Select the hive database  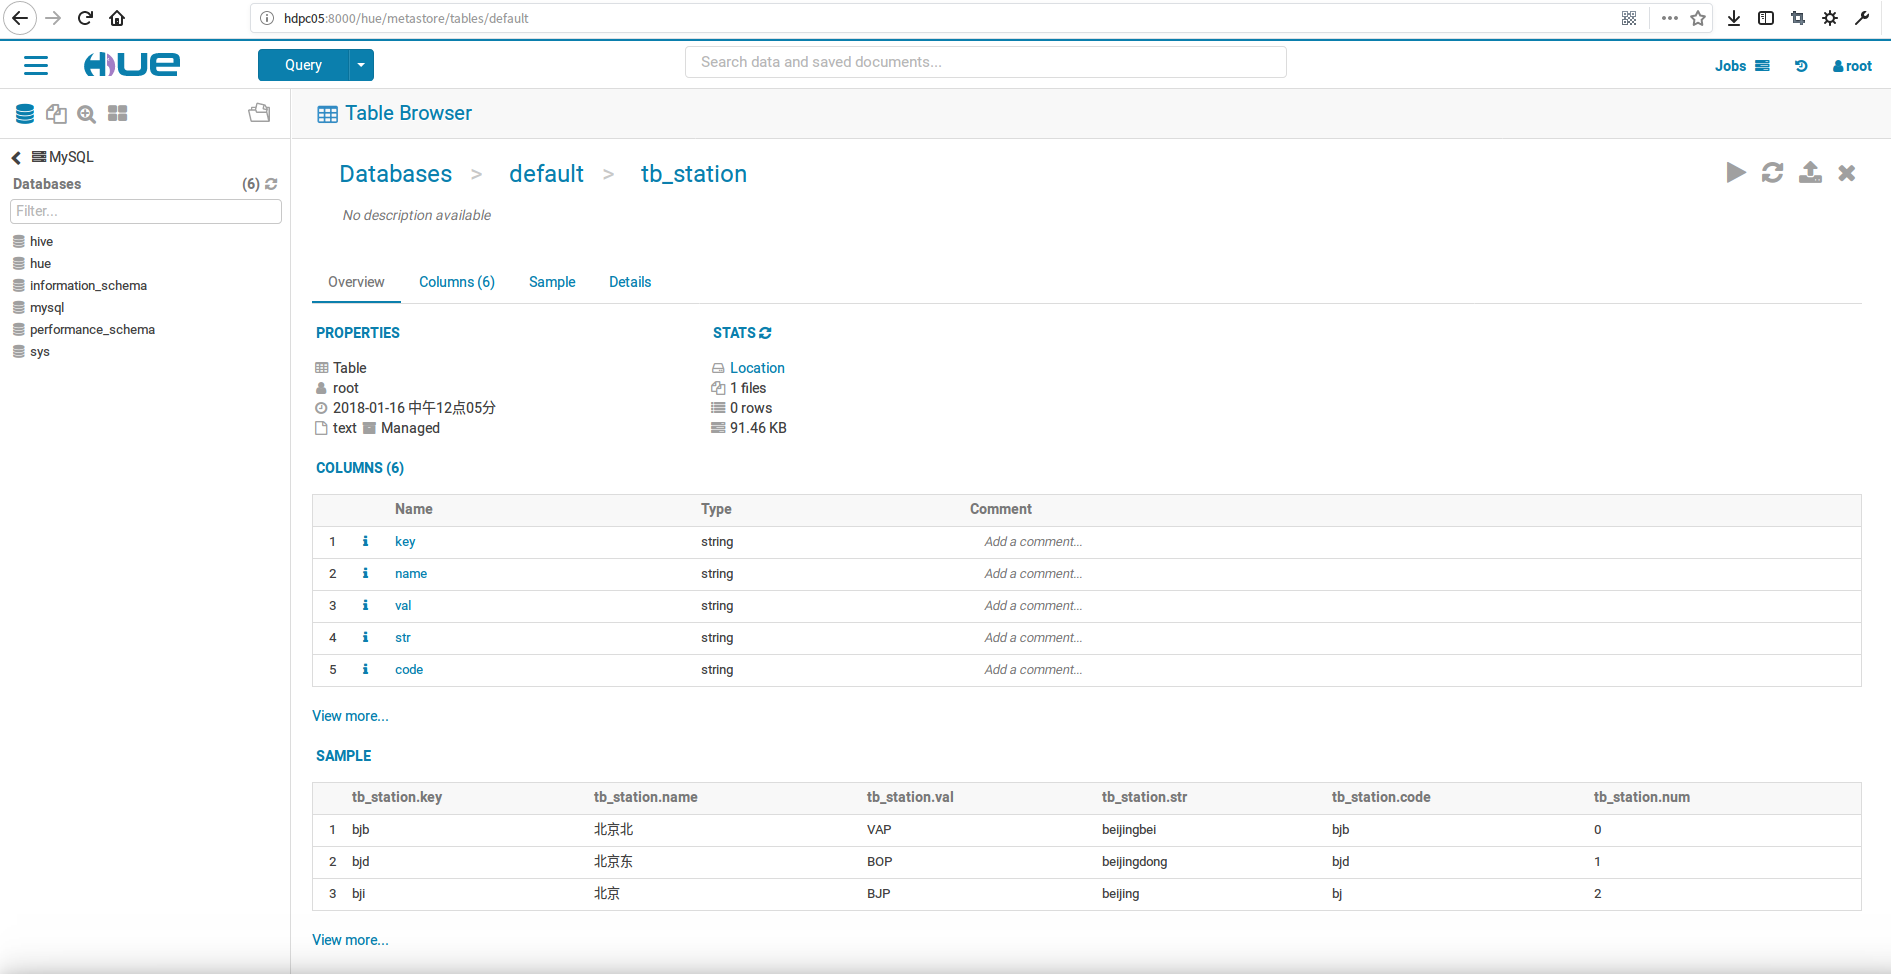(41, 241)
